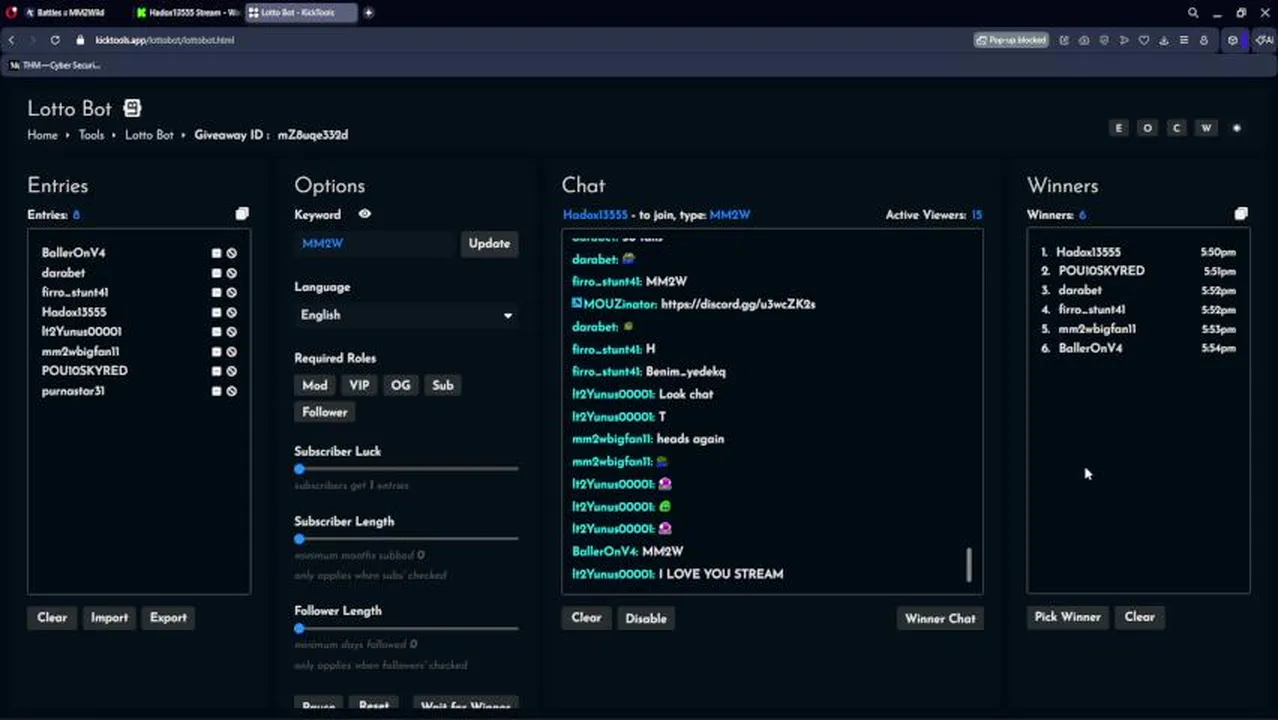
Task: Ban lt2Yunus00001 from entries
Action: pyautogui.click(x=231, y=332)
